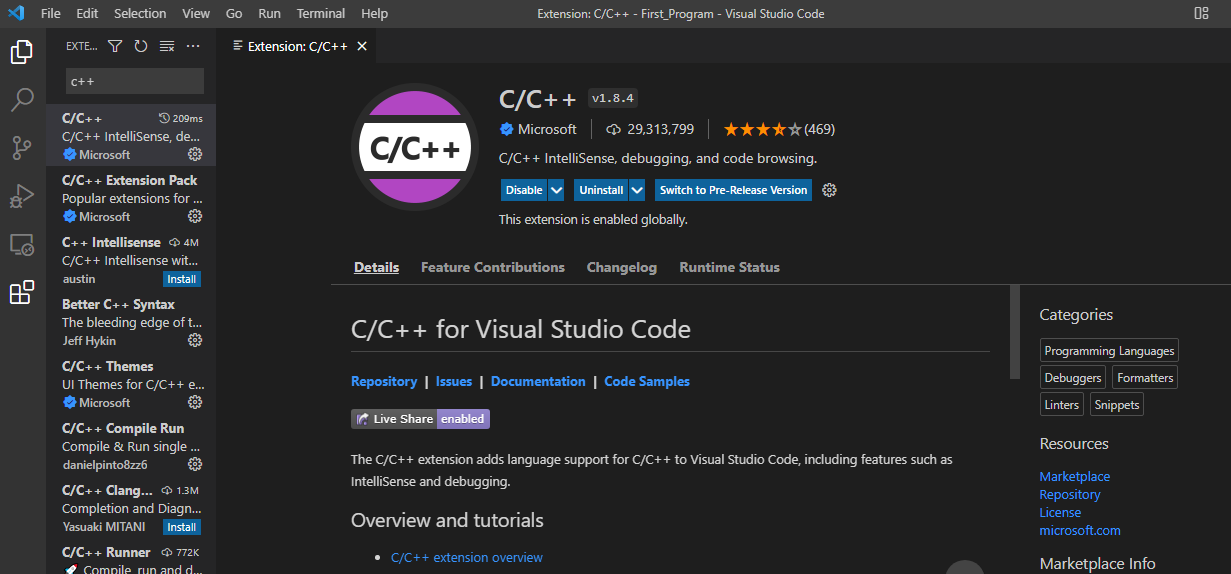Click the C/C++ extension logo
1231x574 pixels.
415,148
